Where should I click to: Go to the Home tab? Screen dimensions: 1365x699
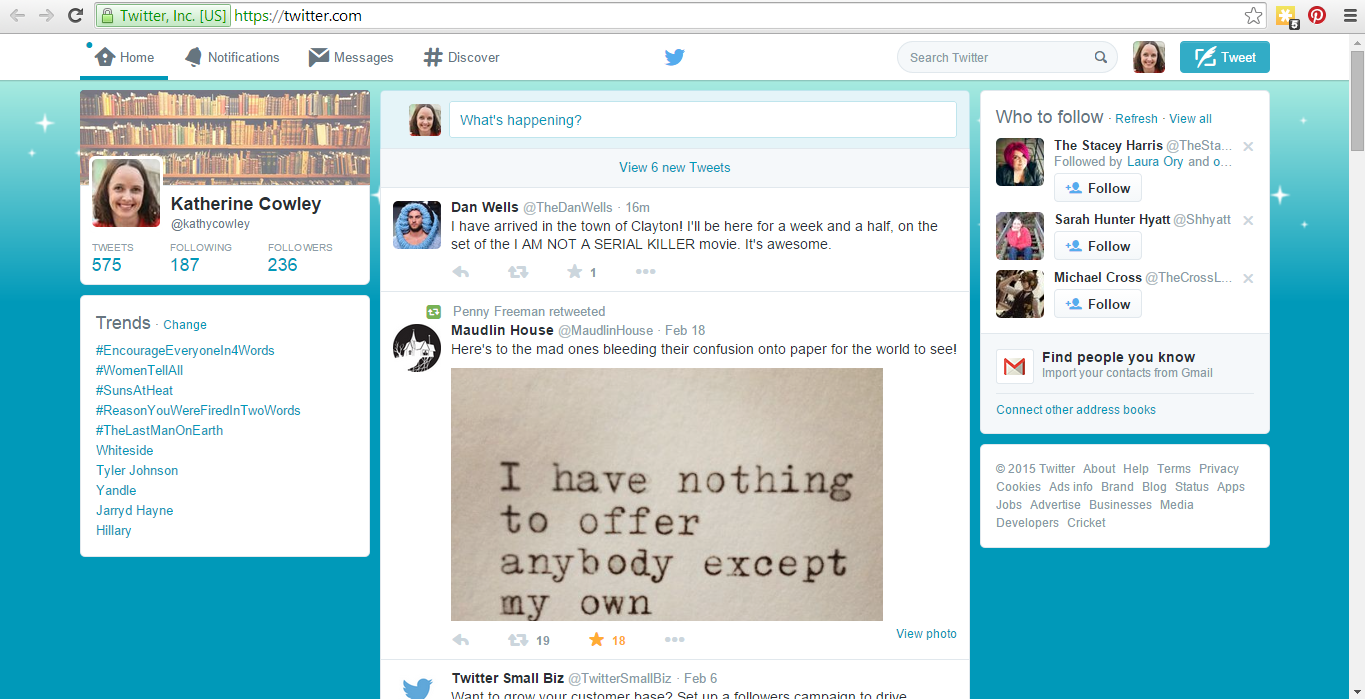[125, 57]
